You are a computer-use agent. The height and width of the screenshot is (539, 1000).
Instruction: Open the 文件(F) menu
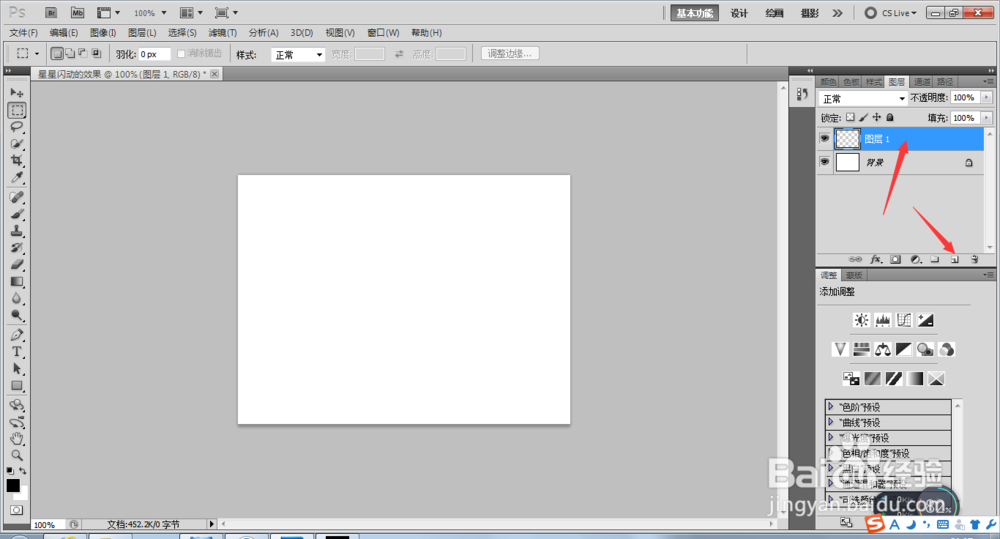[x=24, y=33]
